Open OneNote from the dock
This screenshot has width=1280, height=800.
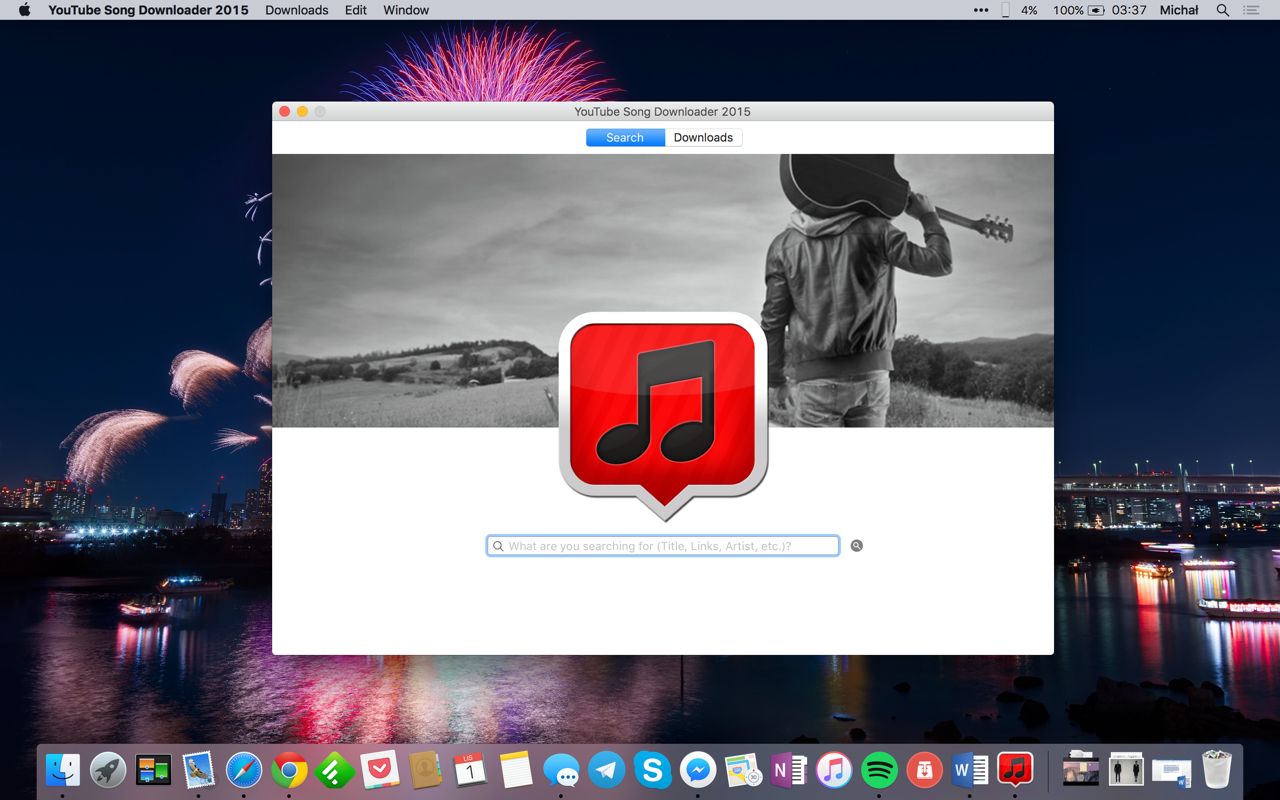tap(788, 769)
